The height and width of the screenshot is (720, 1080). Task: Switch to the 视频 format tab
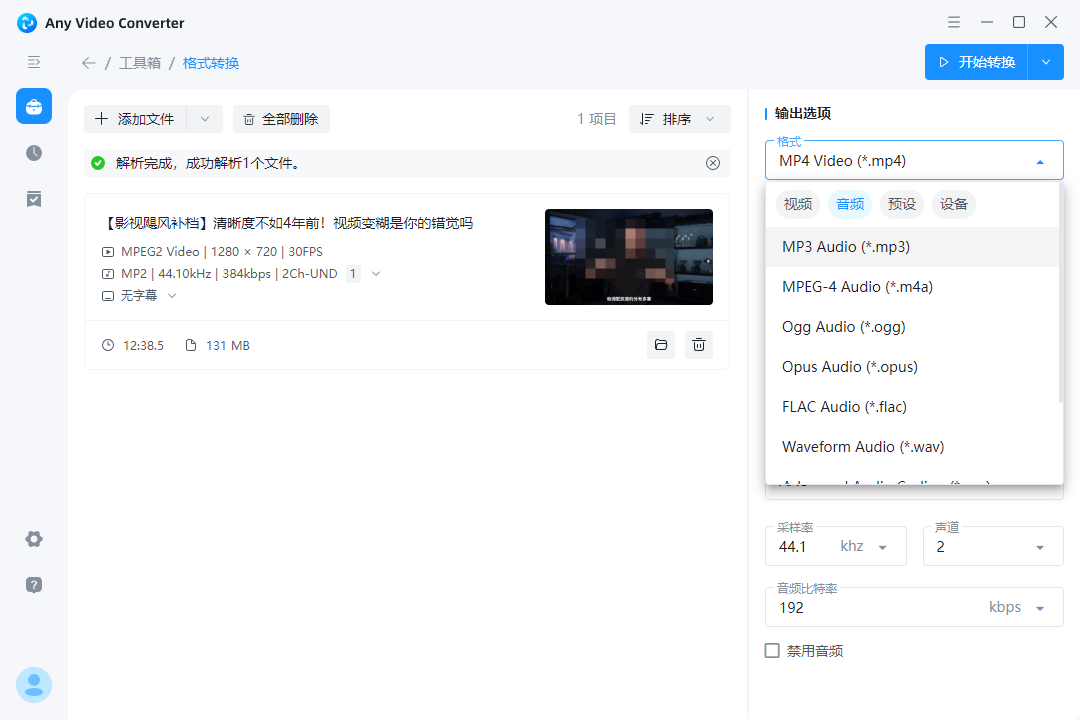pos(797,204)
